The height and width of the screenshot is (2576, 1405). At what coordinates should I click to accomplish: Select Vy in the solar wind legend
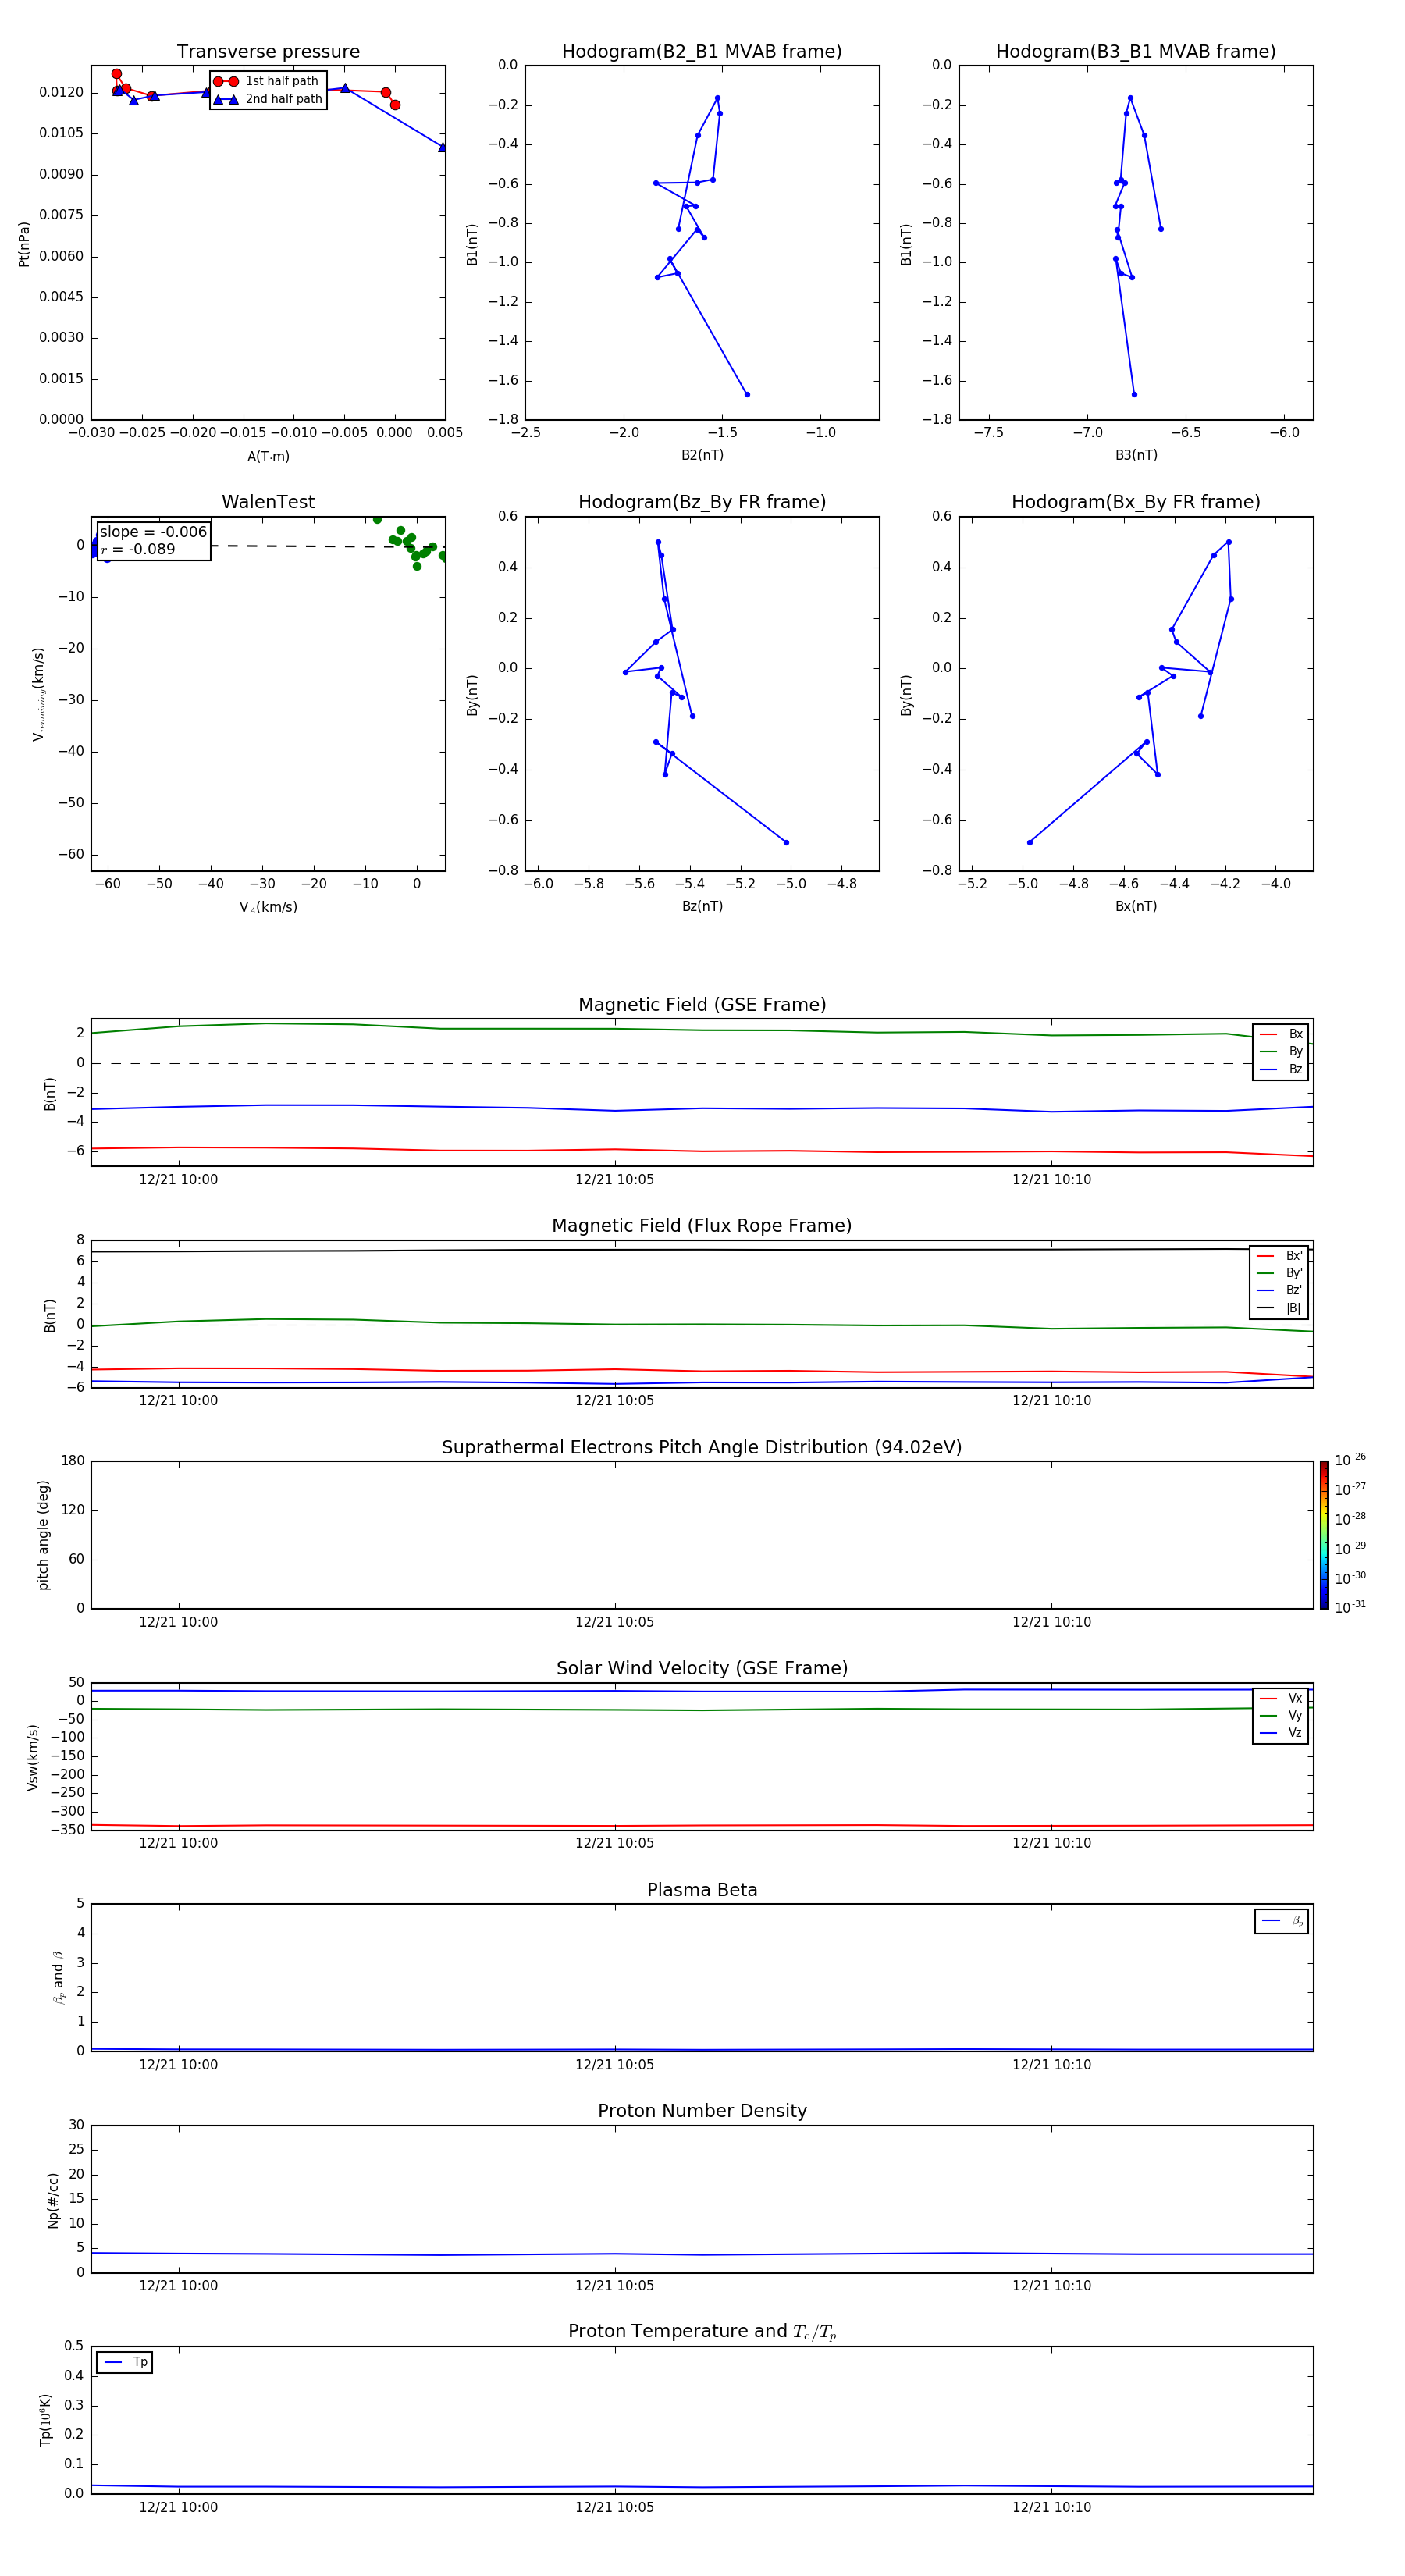tap(1281, 1716)
